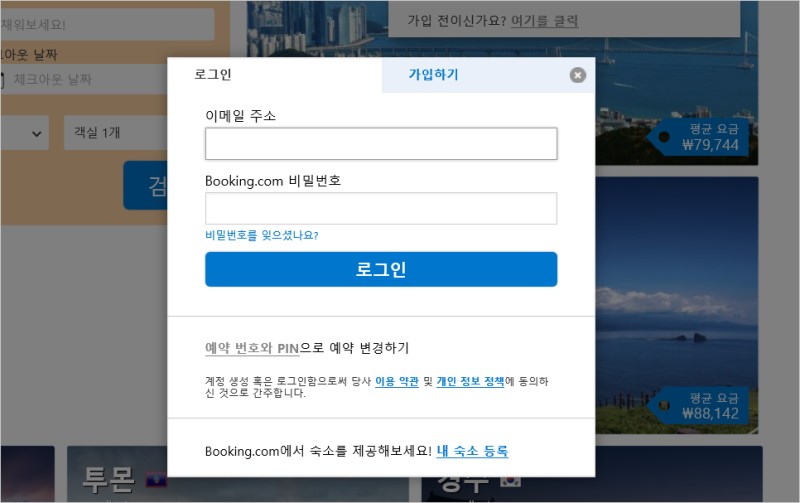Click the blue 로그인 button
Image resolution: width=800 pixels, height=503 pixels.
(381, 269)
